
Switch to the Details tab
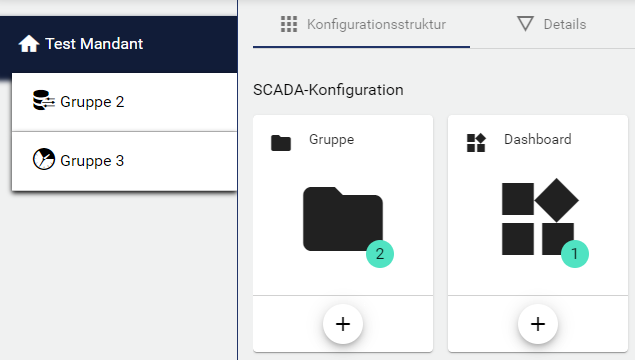pos(552,25)
